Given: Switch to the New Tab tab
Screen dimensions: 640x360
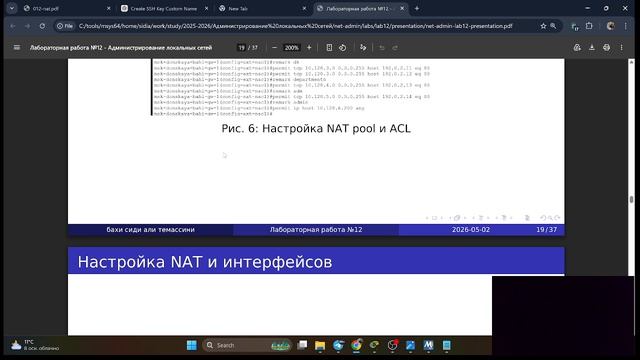Looking at the screenshot, I should (261, 8).
